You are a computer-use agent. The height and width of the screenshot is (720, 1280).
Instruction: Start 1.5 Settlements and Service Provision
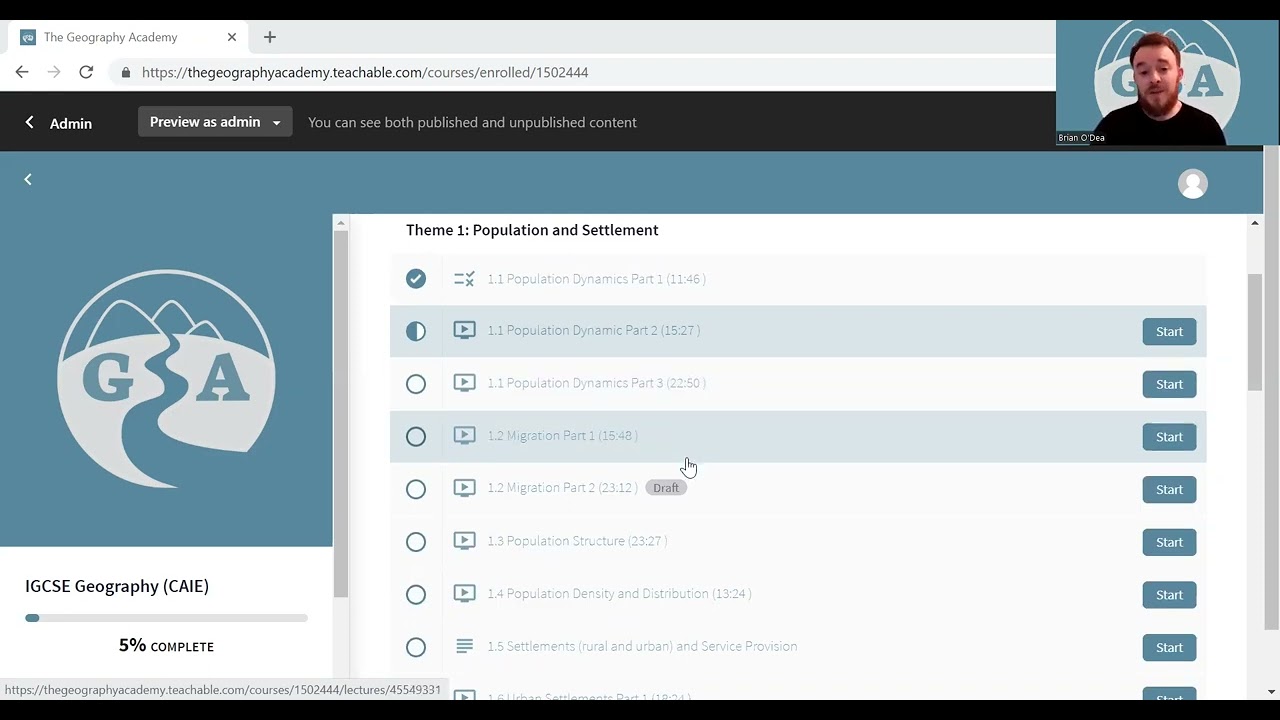click(x=1169, y=647)
